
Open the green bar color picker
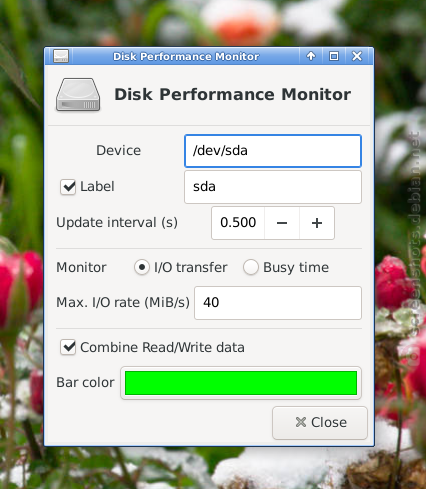[x=241, y=383]
